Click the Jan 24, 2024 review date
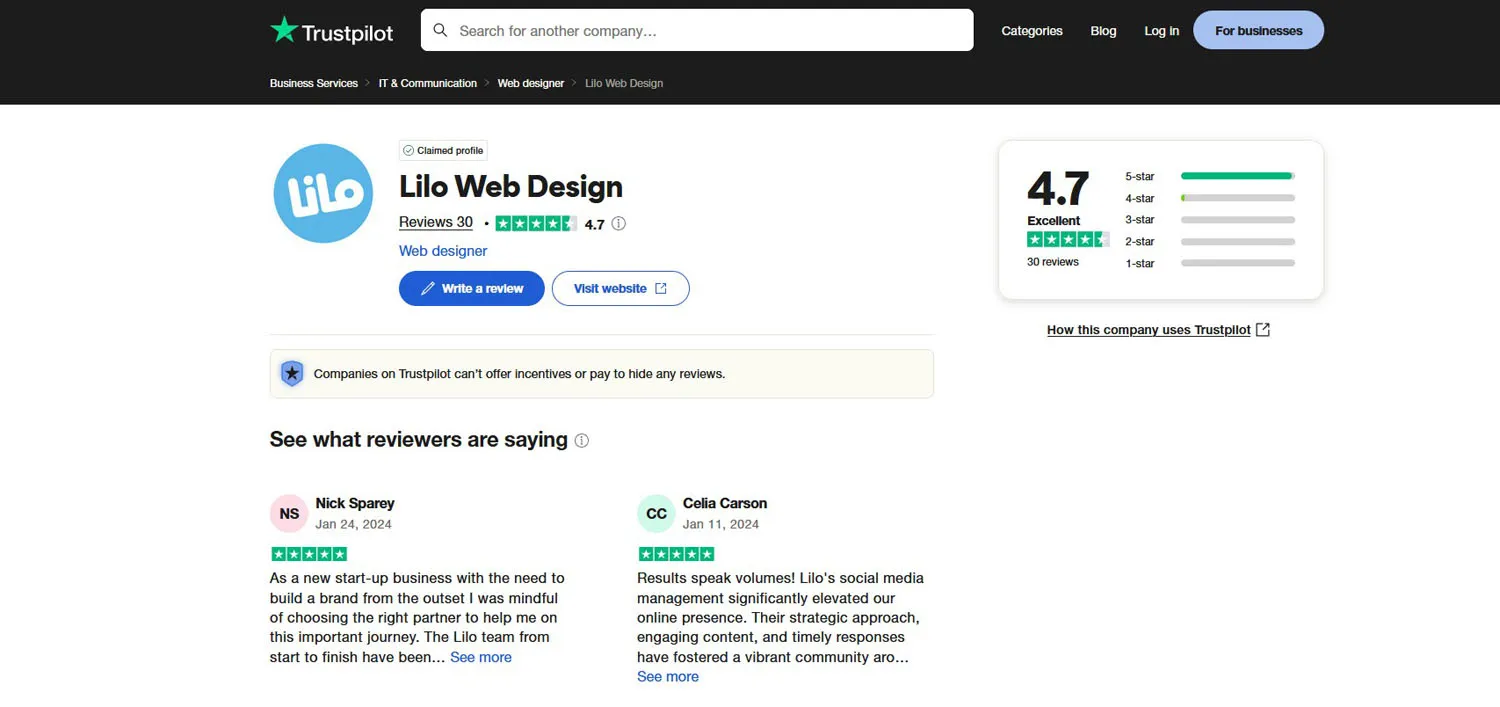Screen dimensions: 1500x707 354,524
